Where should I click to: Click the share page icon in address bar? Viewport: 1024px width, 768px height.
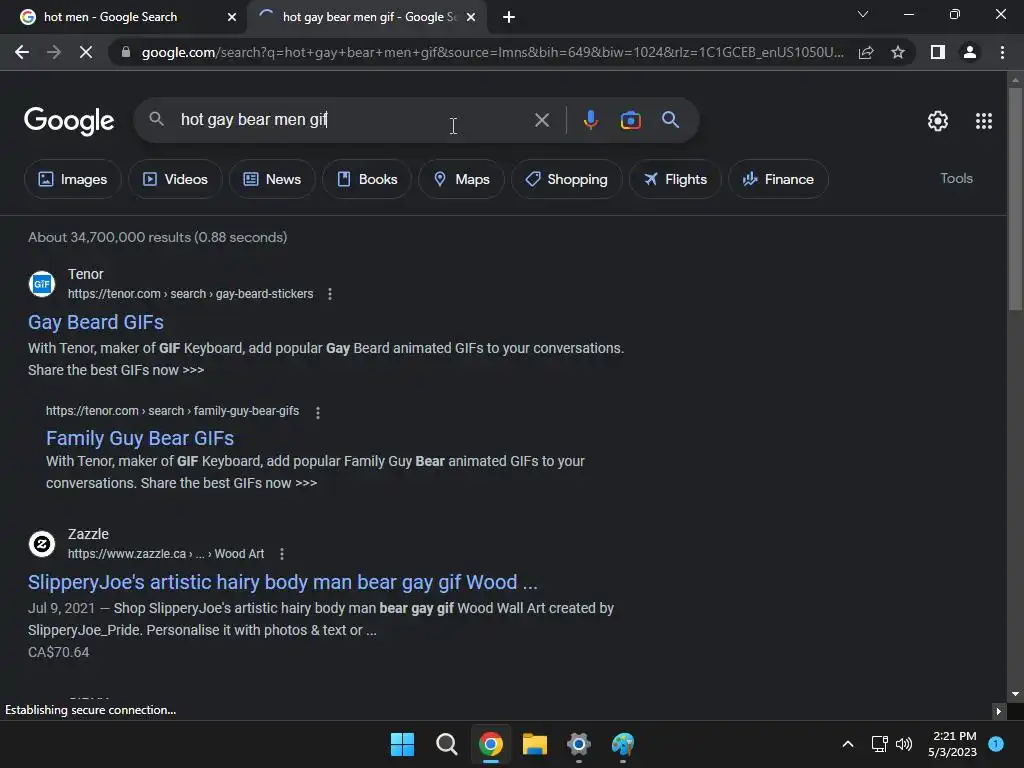pos(866,52)
